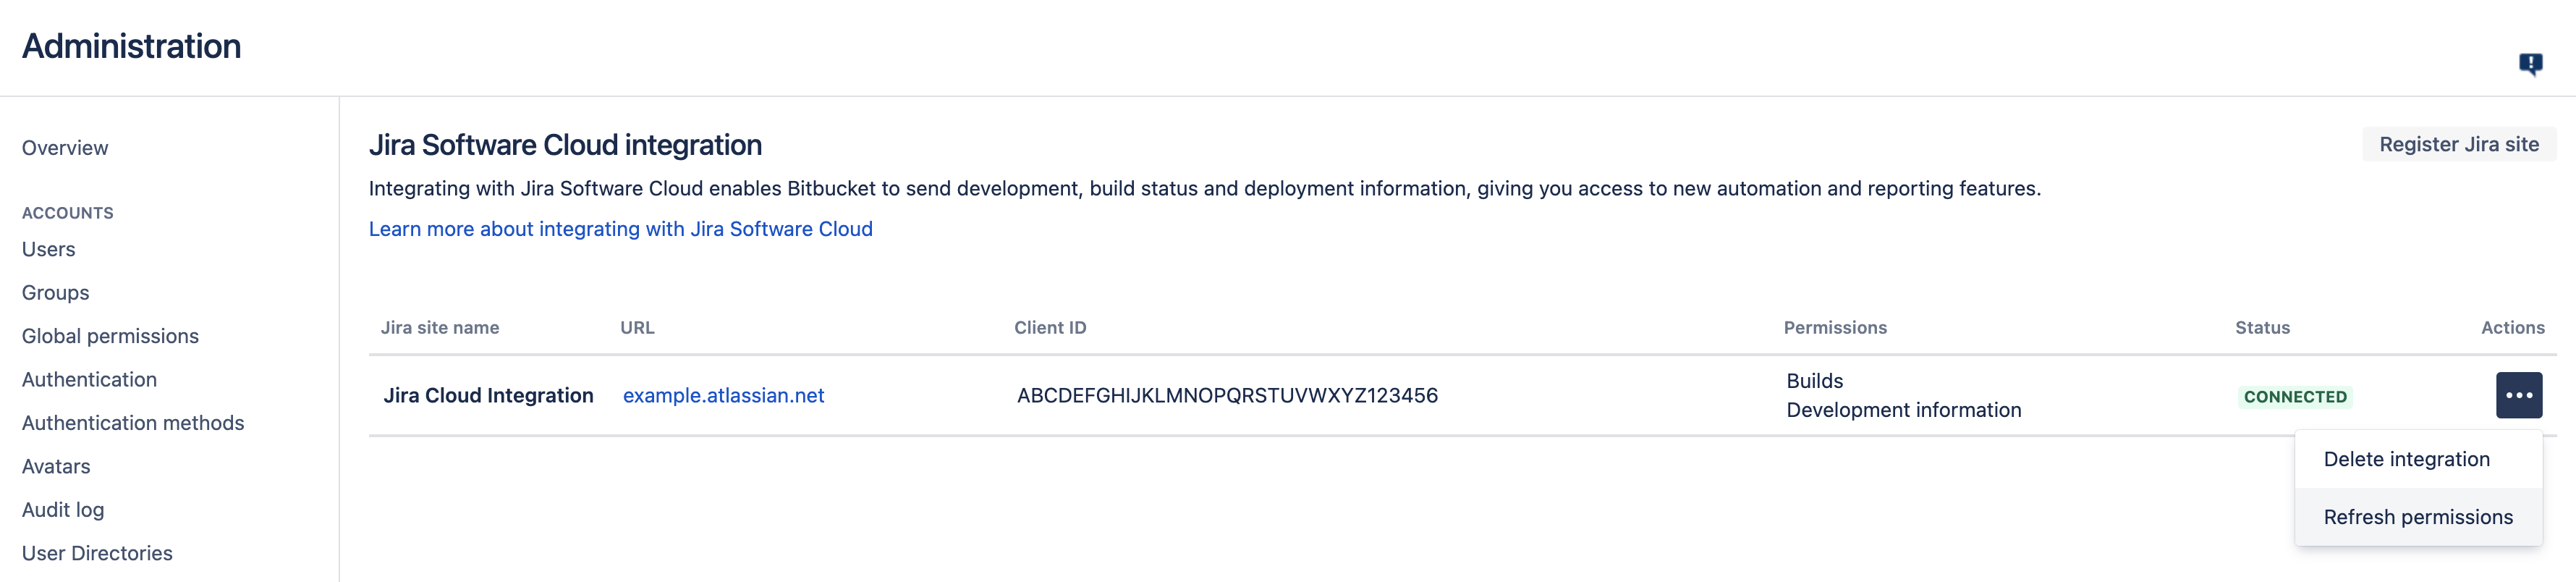The height and width of the screenshot is (582, 2576).
Task: Click the Register Jira site button
Action: pos(2458,145)
